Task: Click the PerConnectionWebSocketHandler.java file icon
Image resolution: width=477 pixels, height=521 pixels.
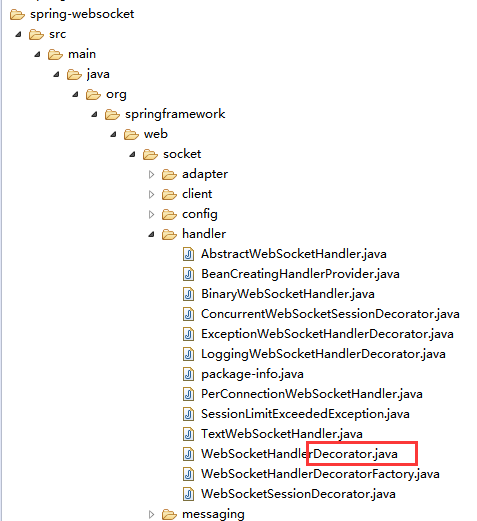Action: (x=188, y=394)
